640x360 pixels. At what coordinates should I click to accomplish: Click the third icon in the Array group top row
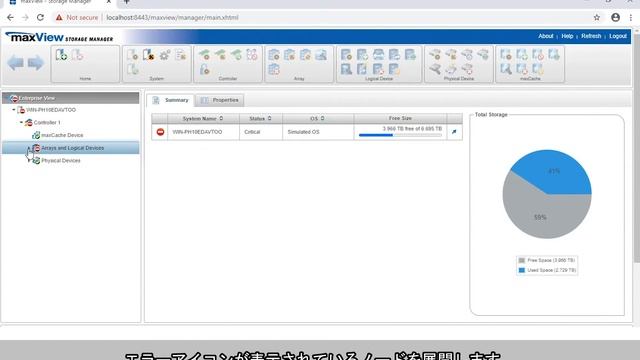click(305, 55)
